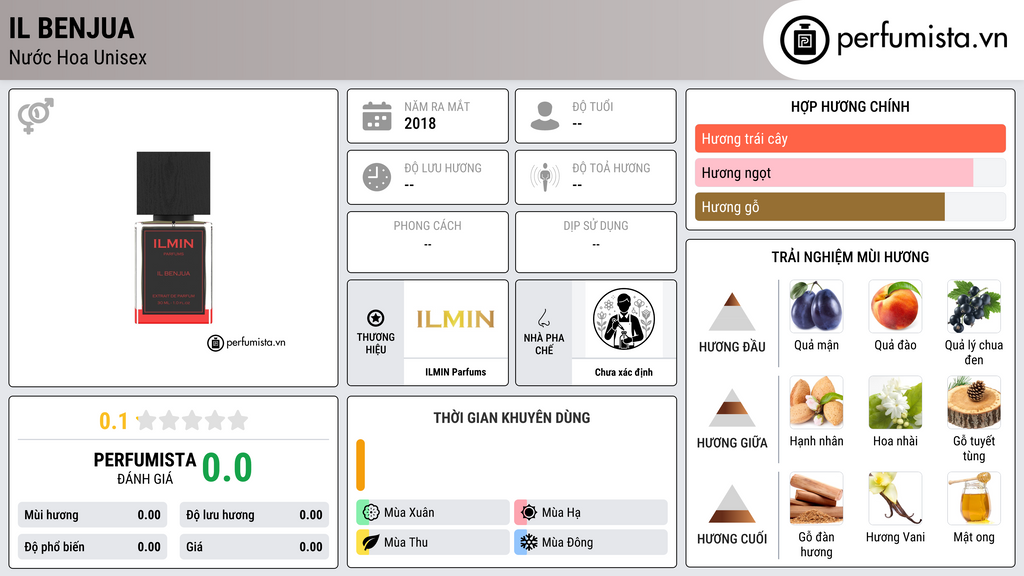The height and width of the screenshot is (576, 1024).
Task: Click the Độ phổ biến 0.00 rating row
Action: pyautogui.click(x=92, y=547)
